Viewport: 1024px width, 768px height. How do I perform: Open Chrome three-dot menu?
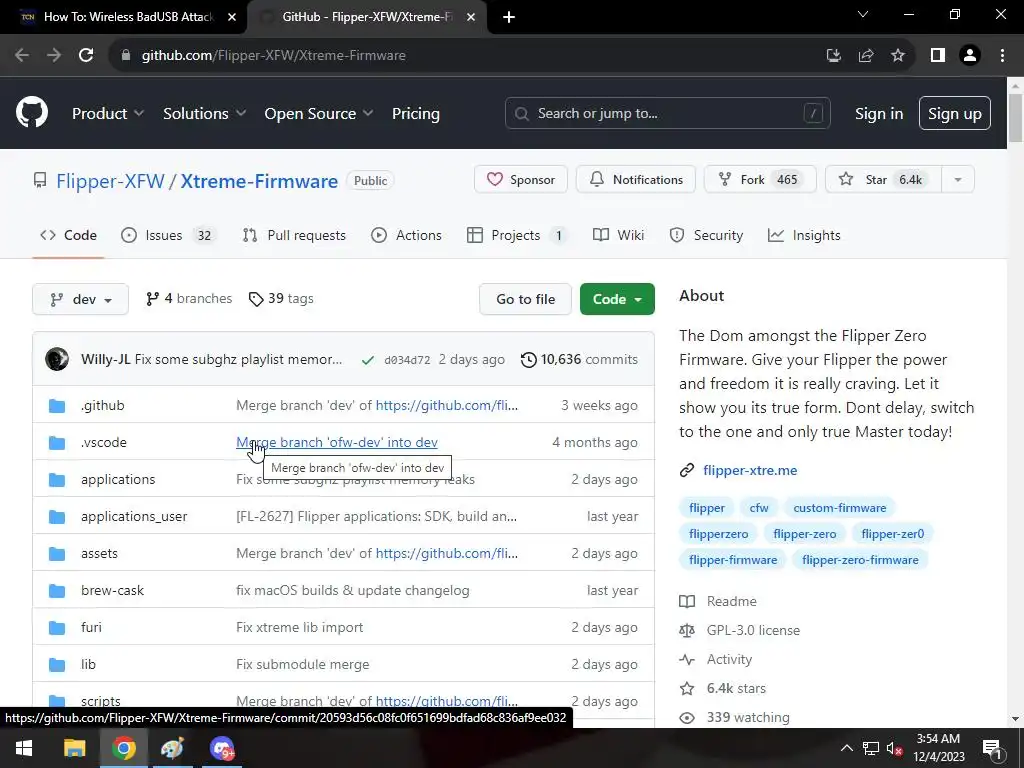[1002, 56]
